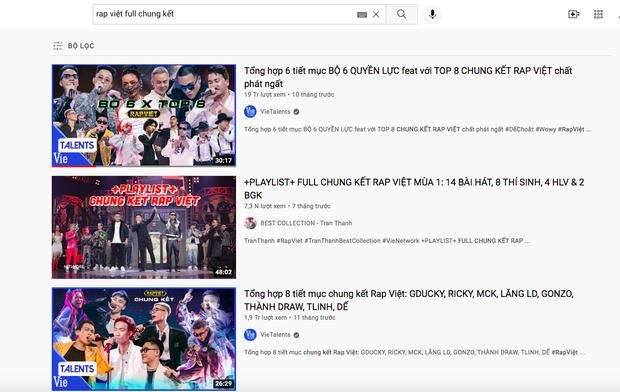Open VieTalents channel name under third video
This screenshot has height=392, width=620.
click(275, 335)
